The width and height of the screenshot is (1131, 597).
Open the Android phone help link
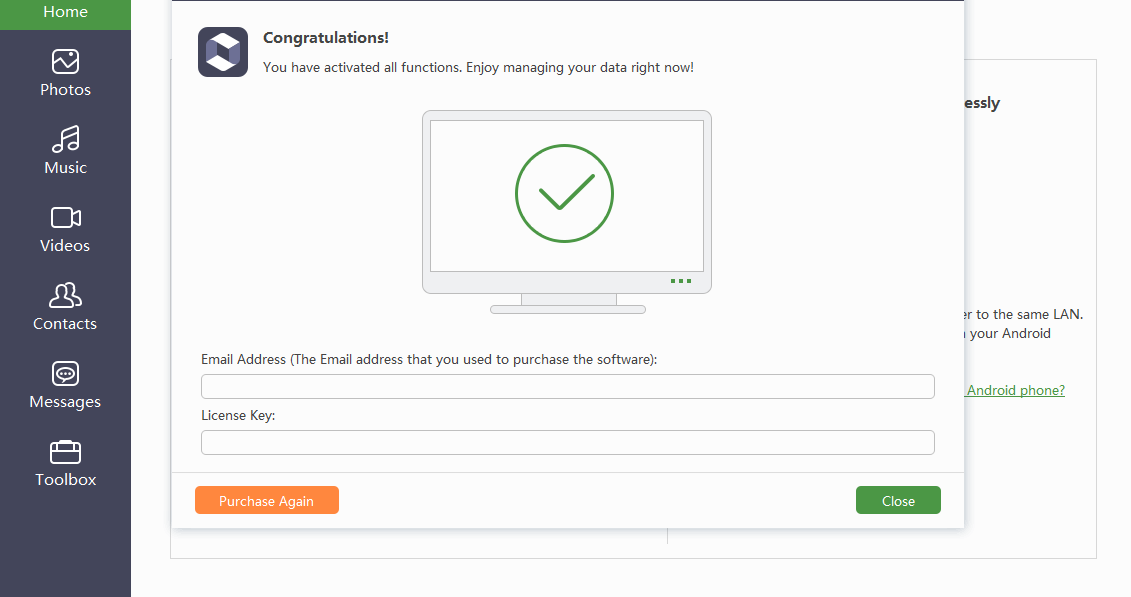[x=1014, y=390]
